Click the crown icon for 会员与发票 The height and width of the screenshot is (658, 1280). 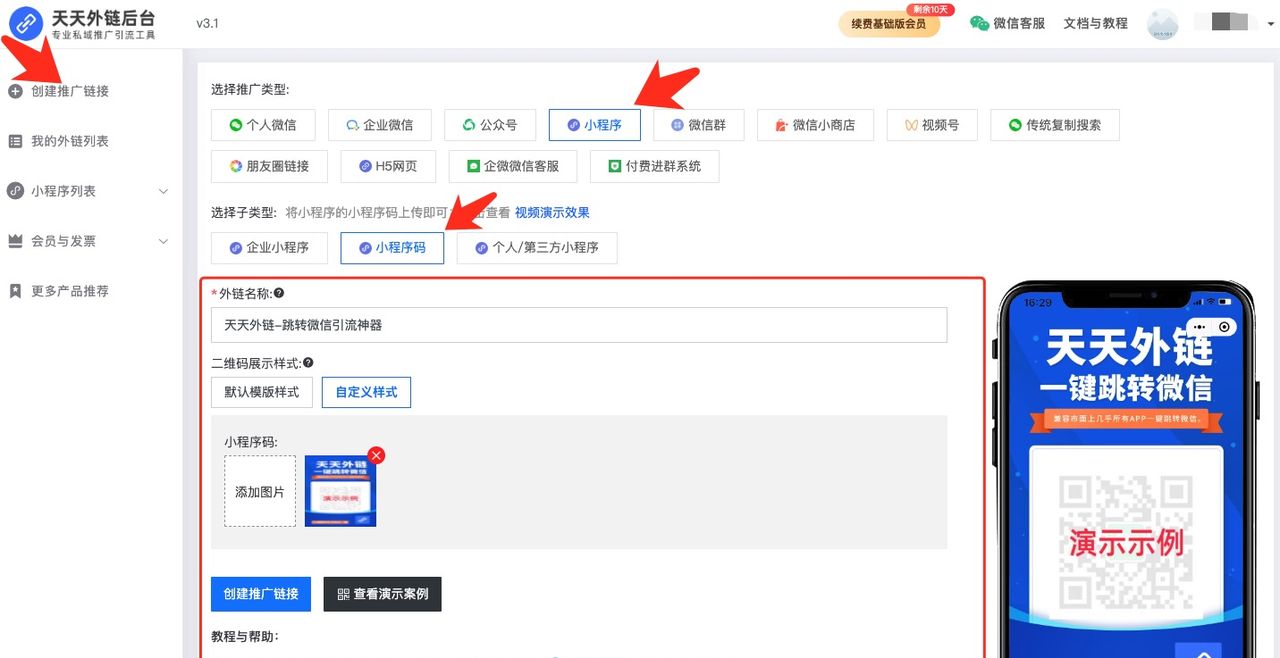pos(14,241)
